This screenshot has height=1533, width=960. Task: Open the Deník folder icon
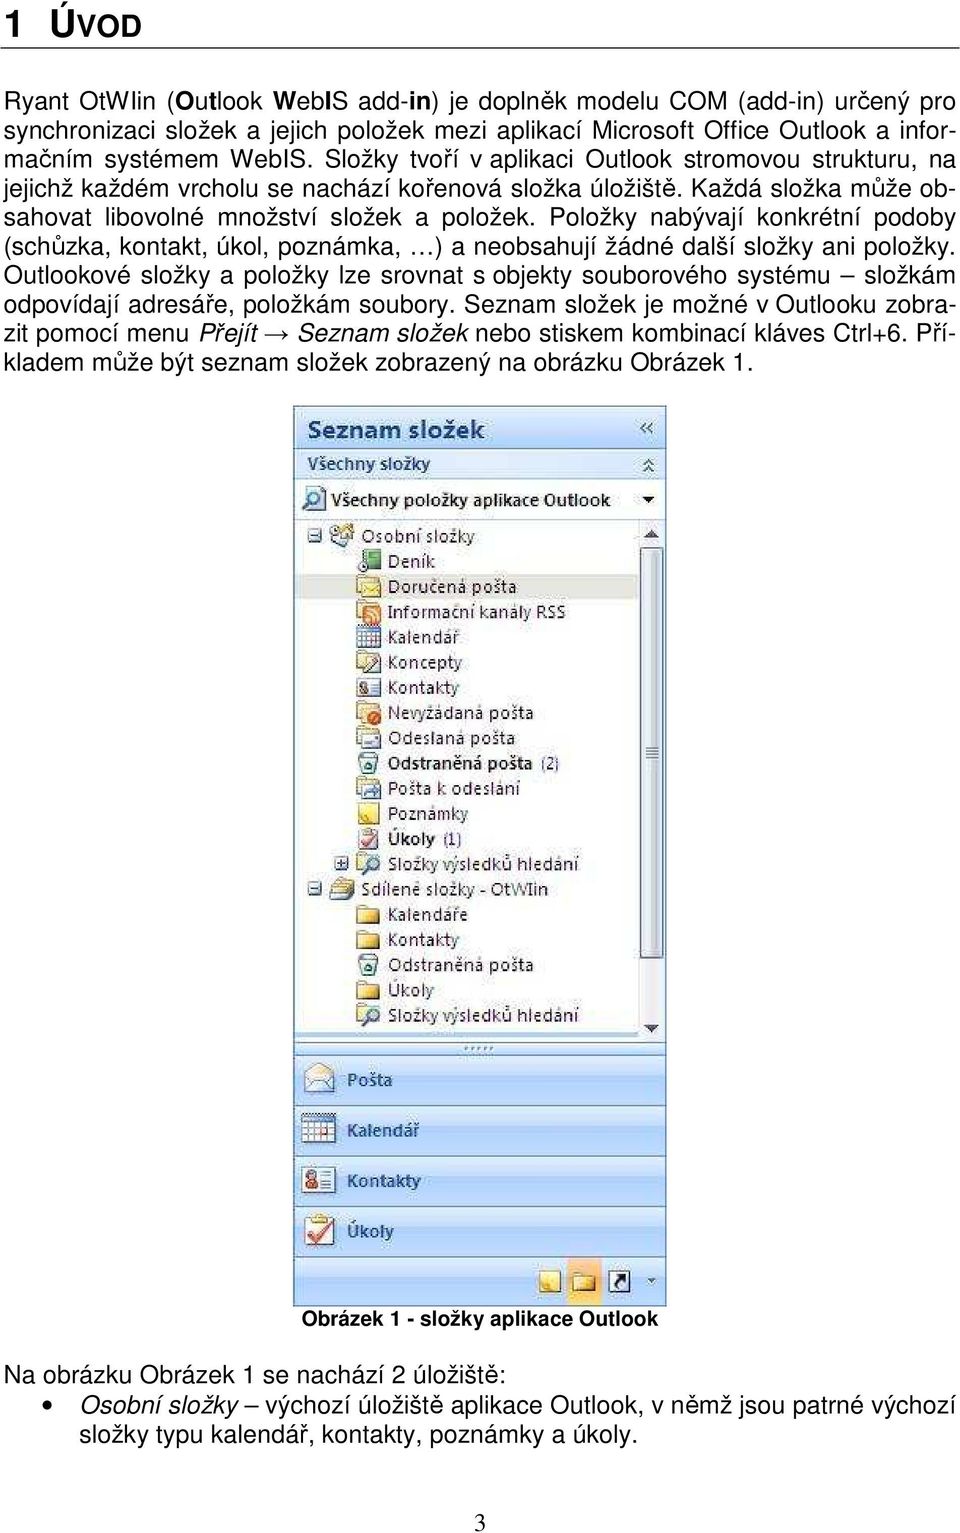(x=369, y=561)
